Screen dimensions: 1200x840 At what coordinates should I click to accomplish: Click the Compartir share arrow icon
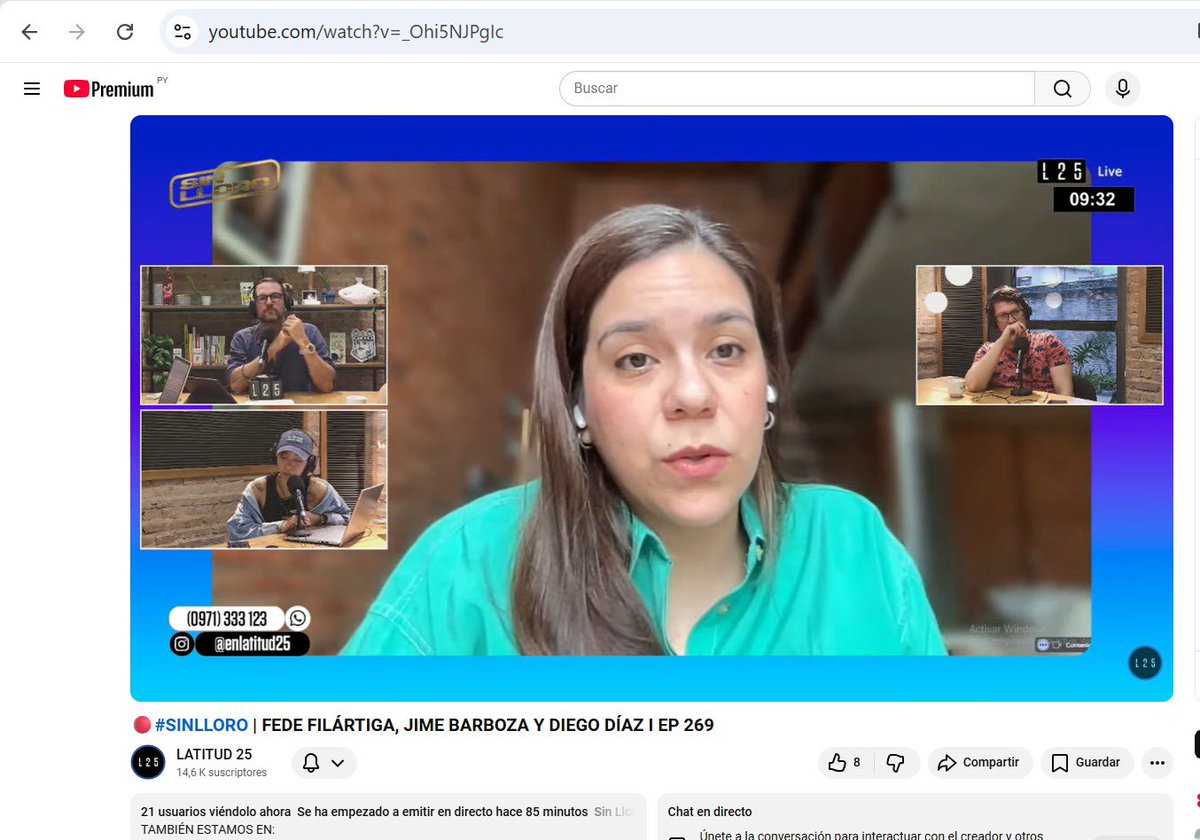click(946, 762)
